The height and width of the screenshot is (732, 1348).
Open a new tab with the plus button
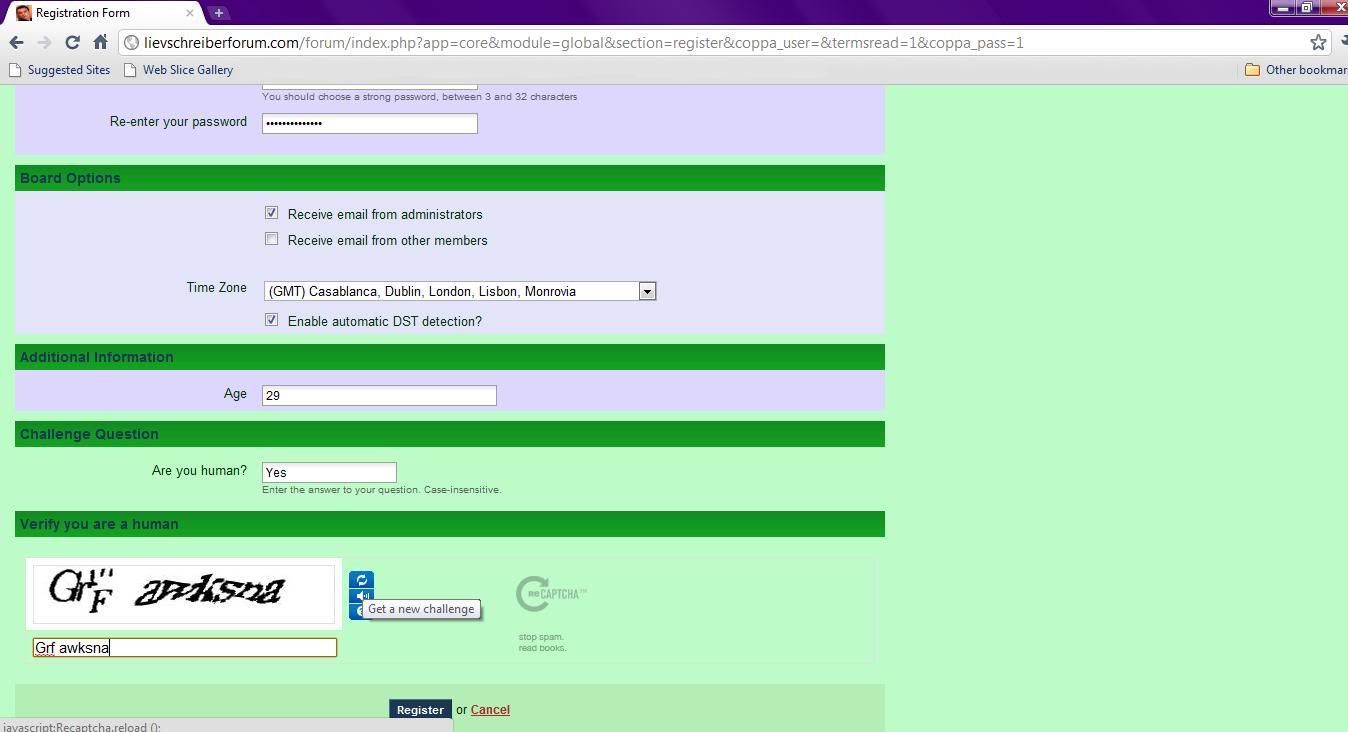[219, 13]
